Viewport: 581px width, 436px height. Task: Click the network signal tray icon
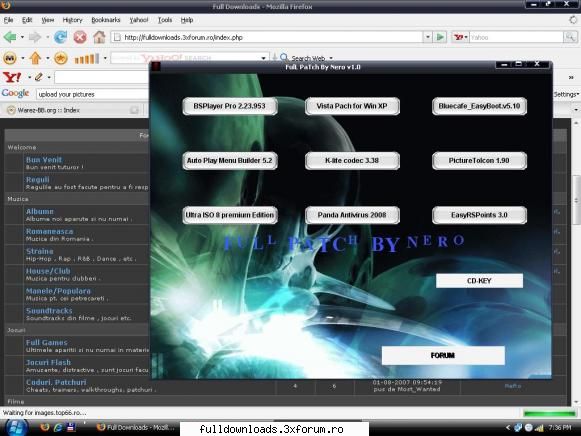coord(539,428)
